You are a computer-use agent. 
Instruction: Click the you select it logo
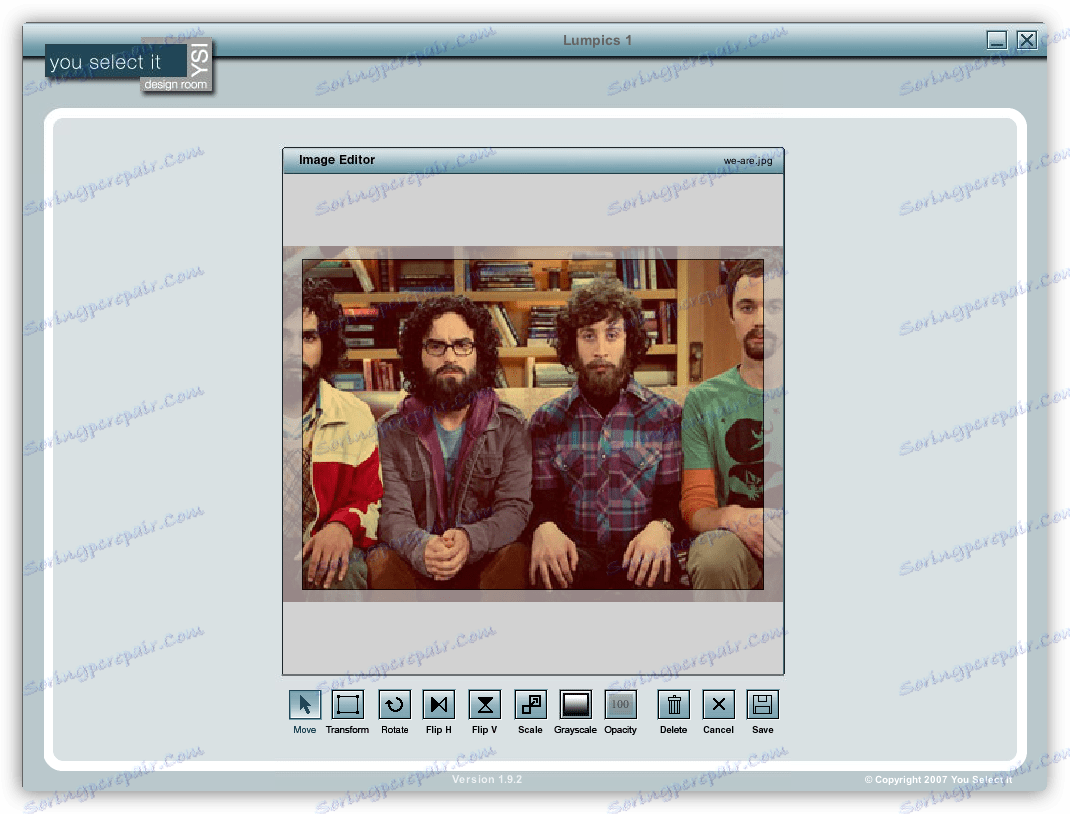coord(129,66)
